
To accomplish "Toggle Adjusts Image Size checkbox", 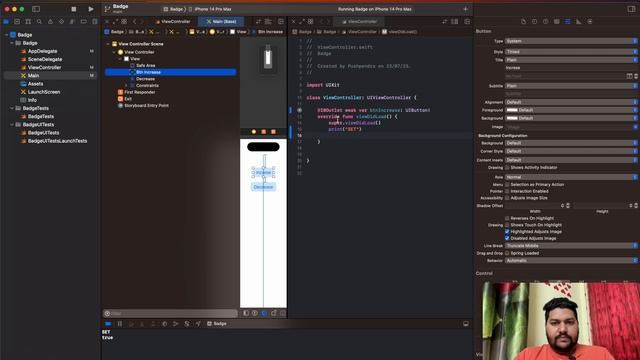I will pos(507,198).
